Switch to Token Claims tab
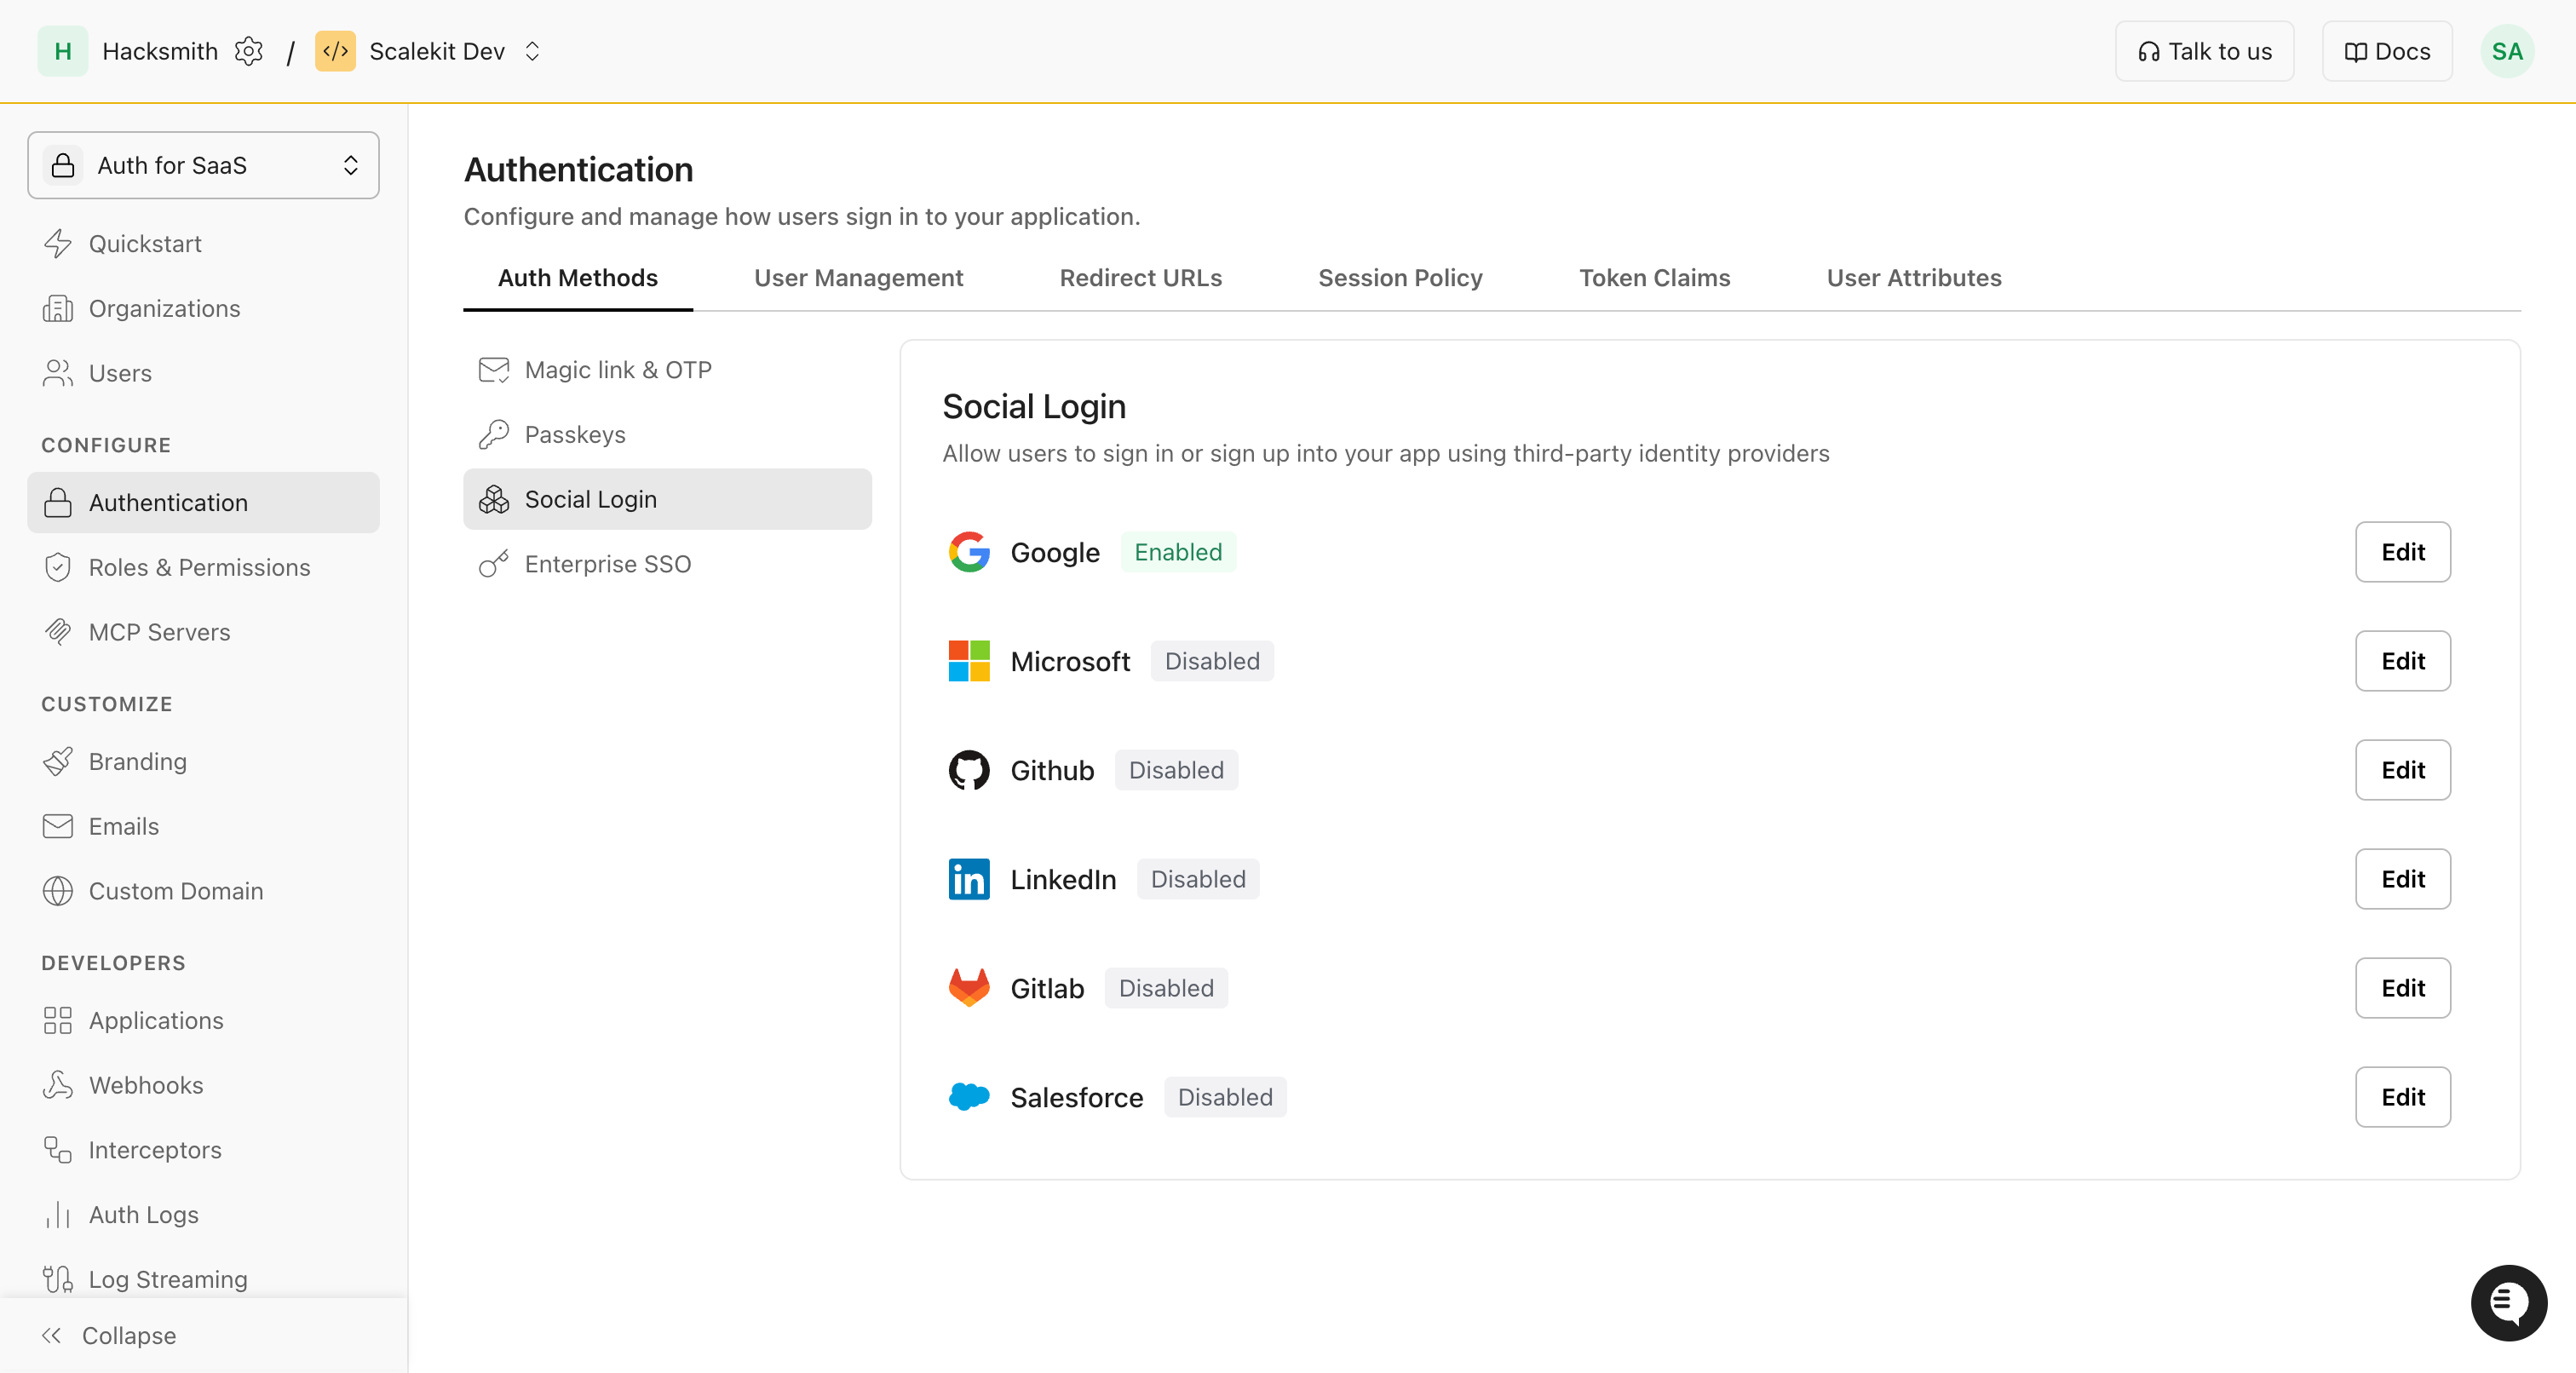 pyautogui.click(x=1654, y=278)
